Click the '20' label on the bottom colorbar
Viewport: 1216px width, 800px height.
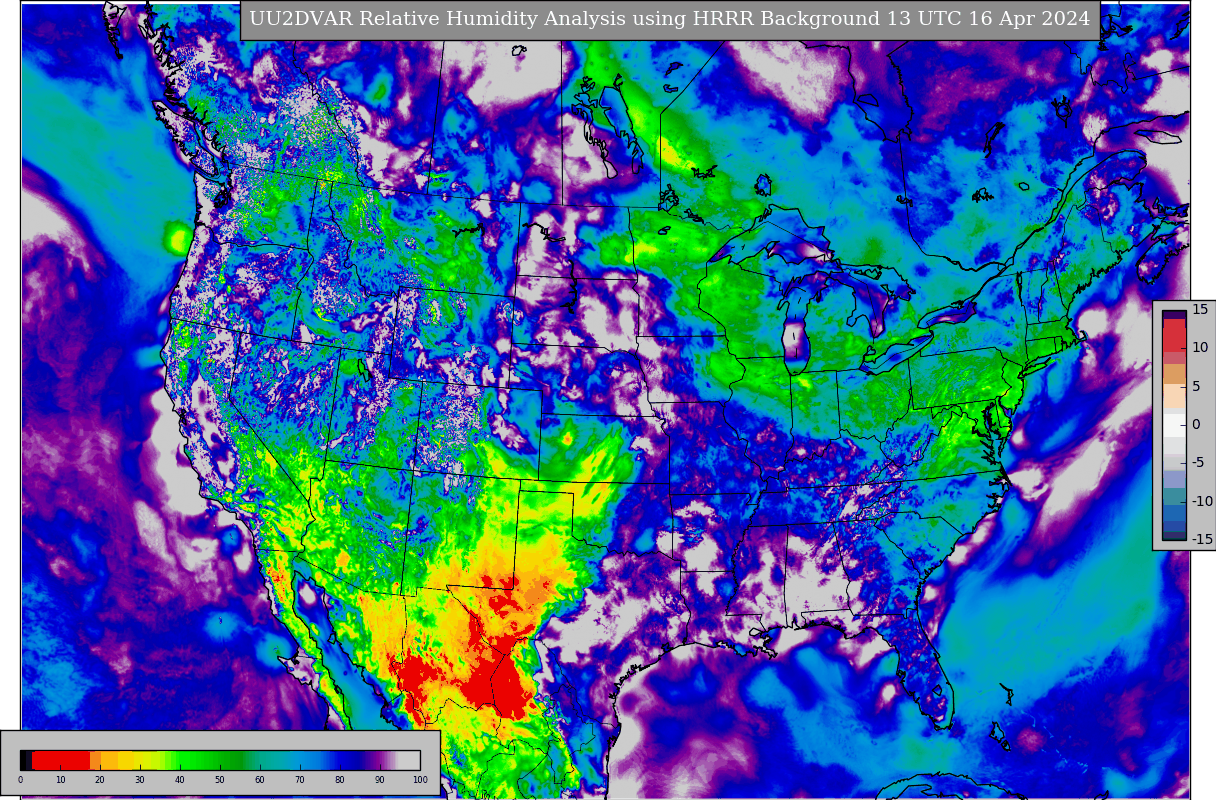[99, 780]
